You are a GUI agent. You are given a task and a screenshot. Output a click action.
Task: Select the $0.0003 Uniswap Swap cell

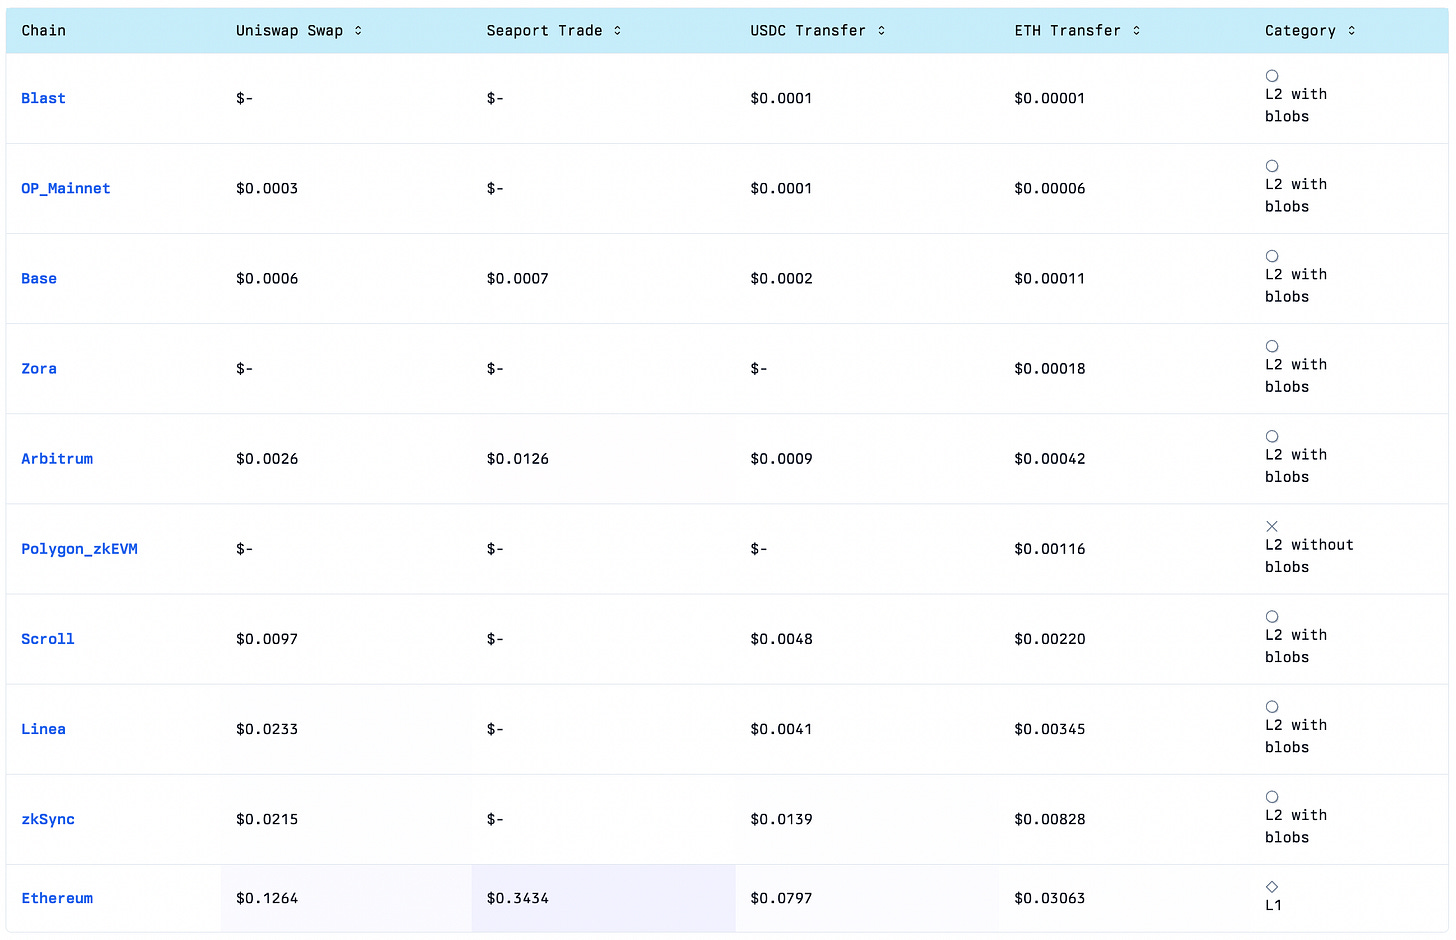coord(346,188)
